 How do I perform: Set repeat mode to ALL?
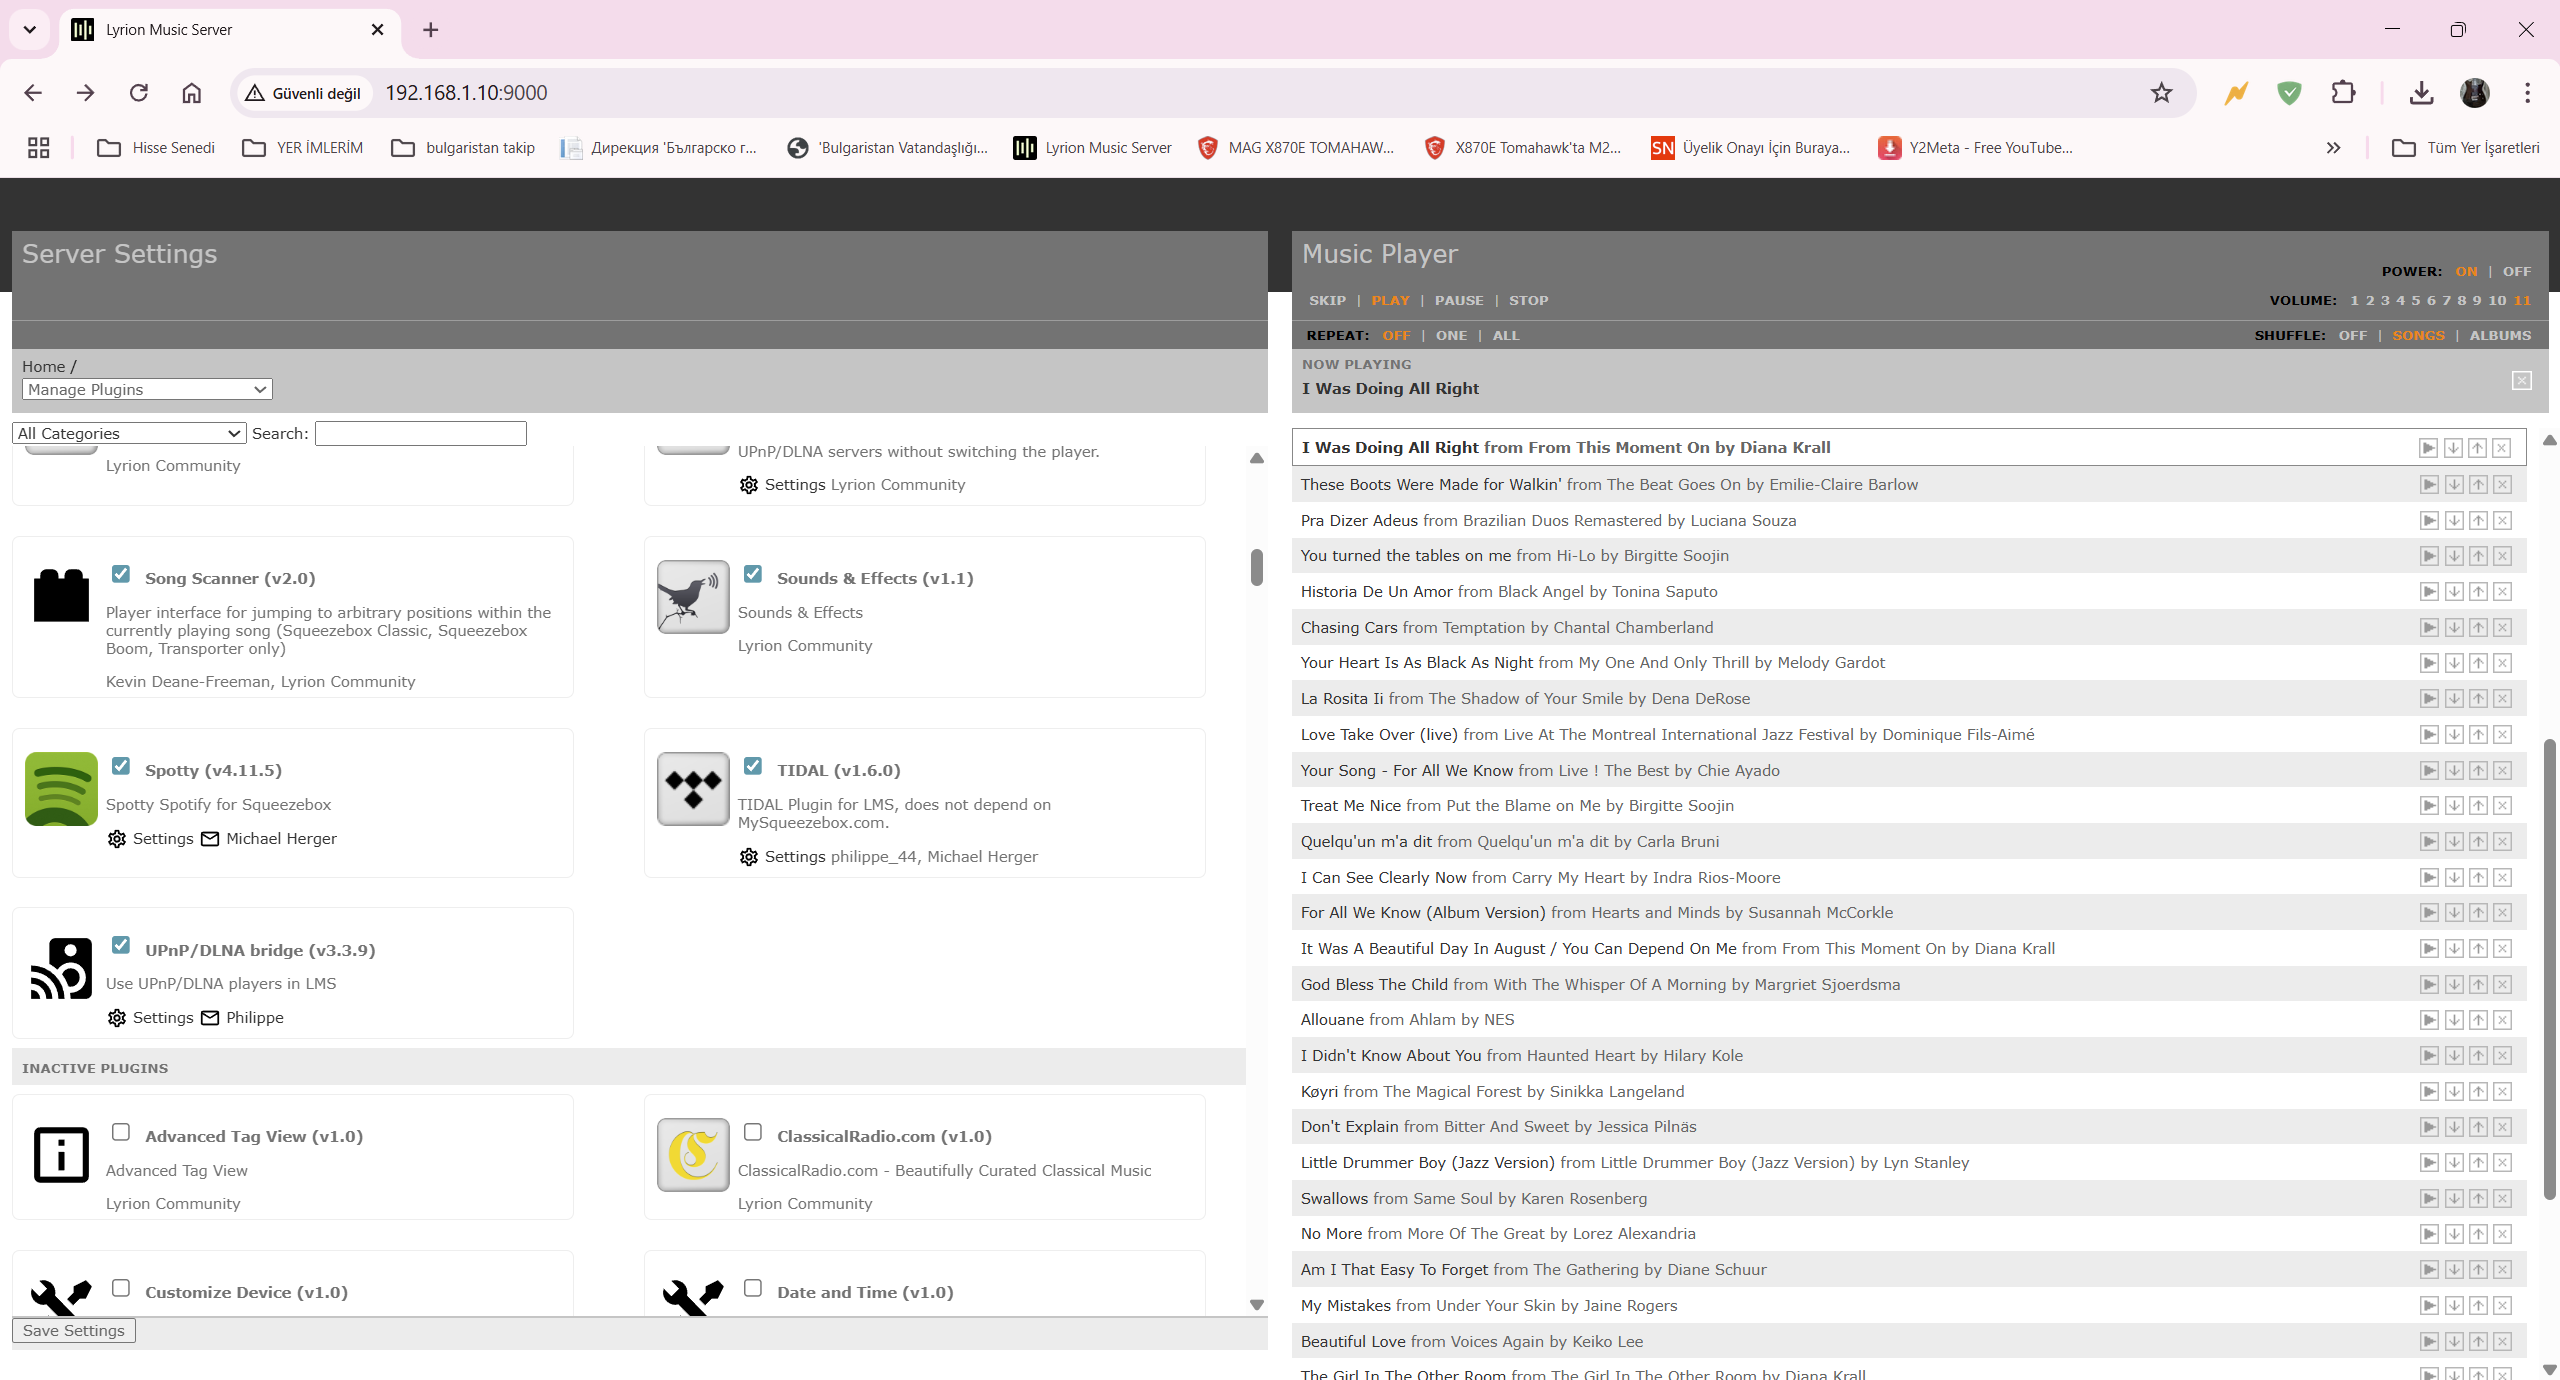click(1505, 336)
